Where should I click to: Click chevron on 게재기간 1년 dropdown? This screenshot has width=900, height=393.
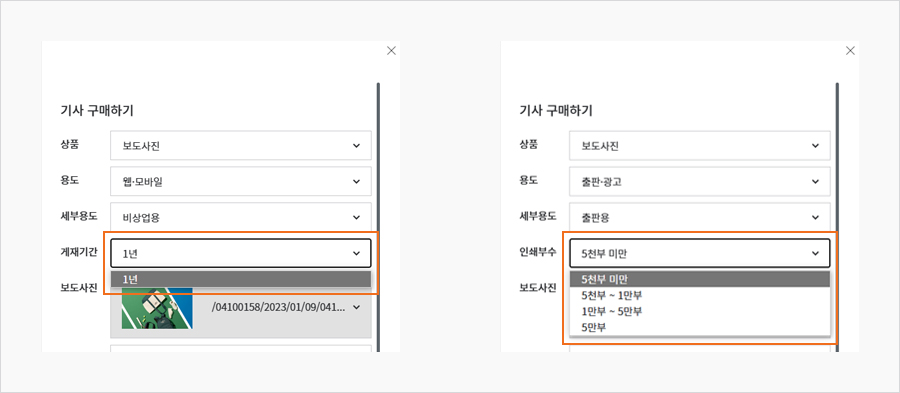(356, 253)
